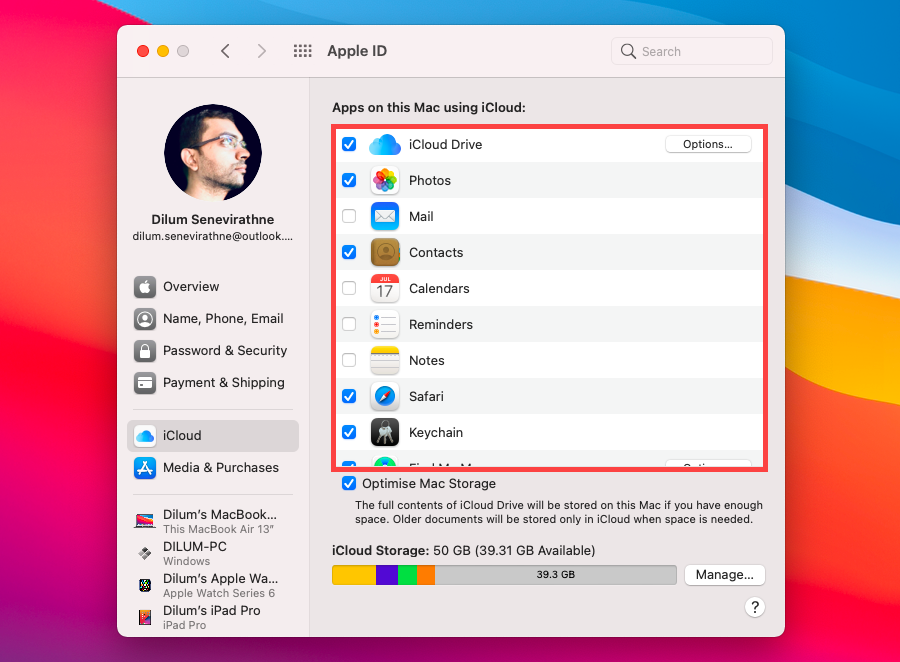This screenshot has width=900, height=662.
Task: Click the Safari app icon
Action: 384,396
